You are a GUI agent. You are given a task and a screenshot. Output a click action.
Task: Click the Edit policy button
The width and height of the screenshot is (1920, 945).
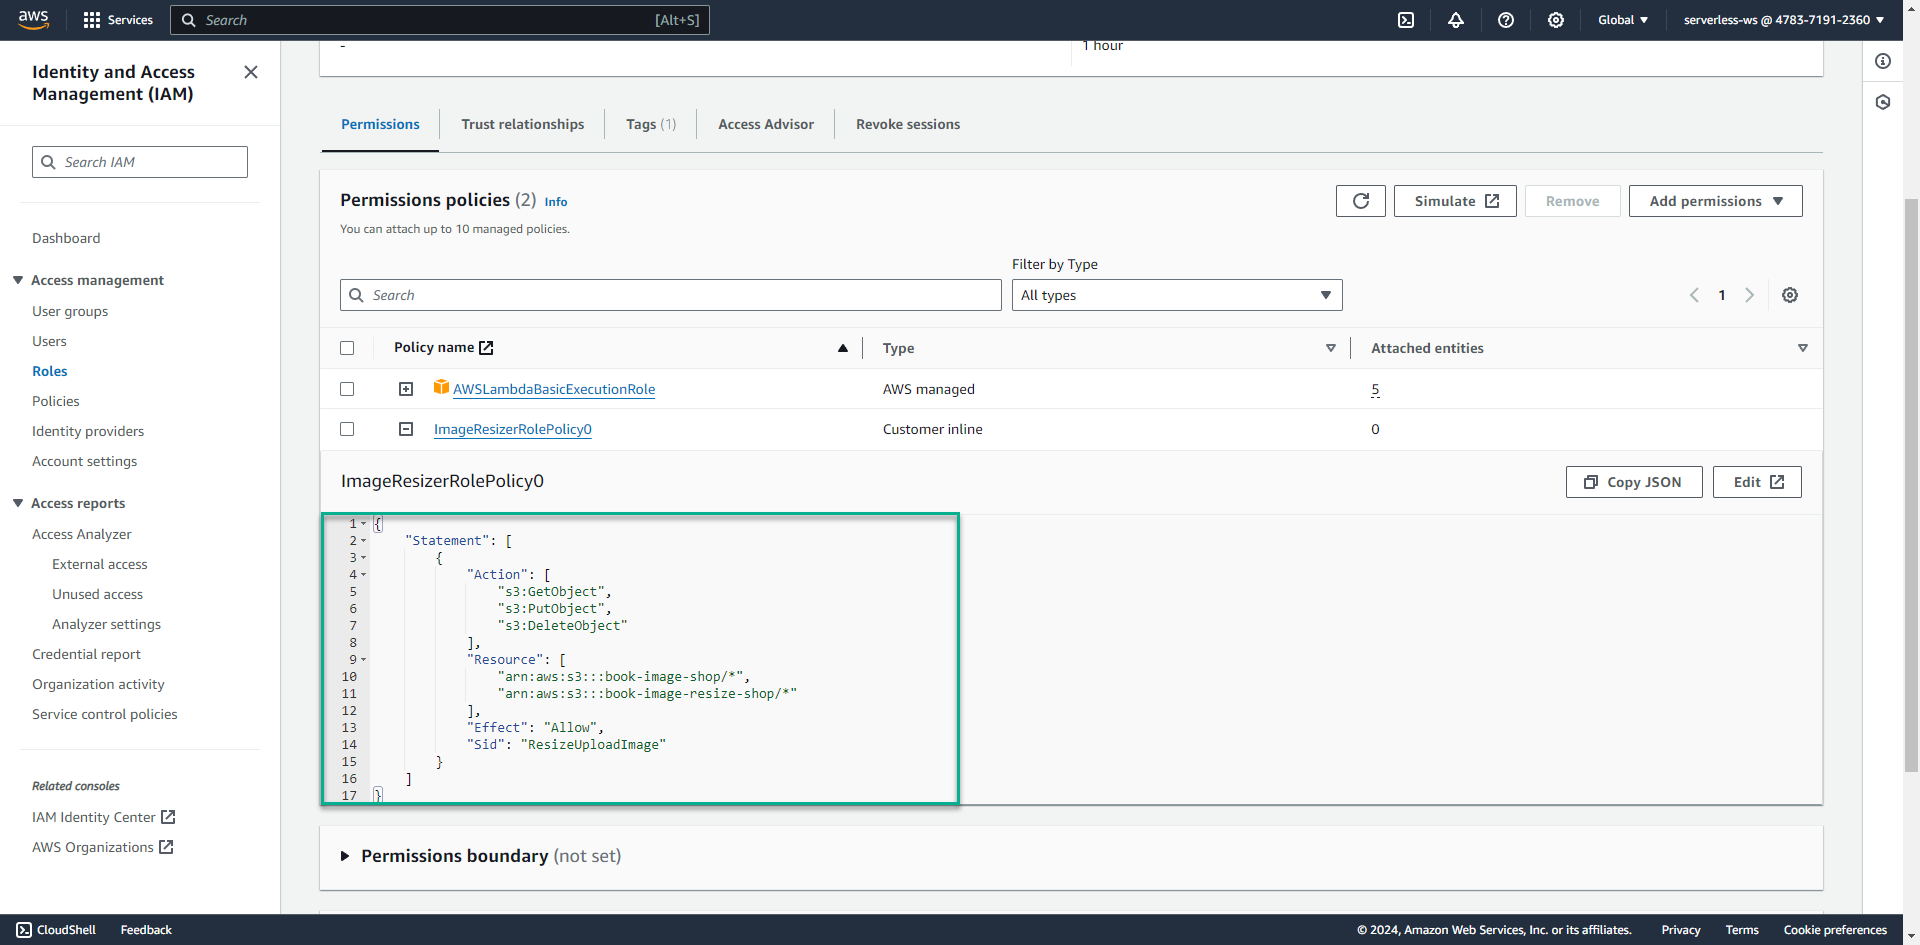click(1757, 482)
